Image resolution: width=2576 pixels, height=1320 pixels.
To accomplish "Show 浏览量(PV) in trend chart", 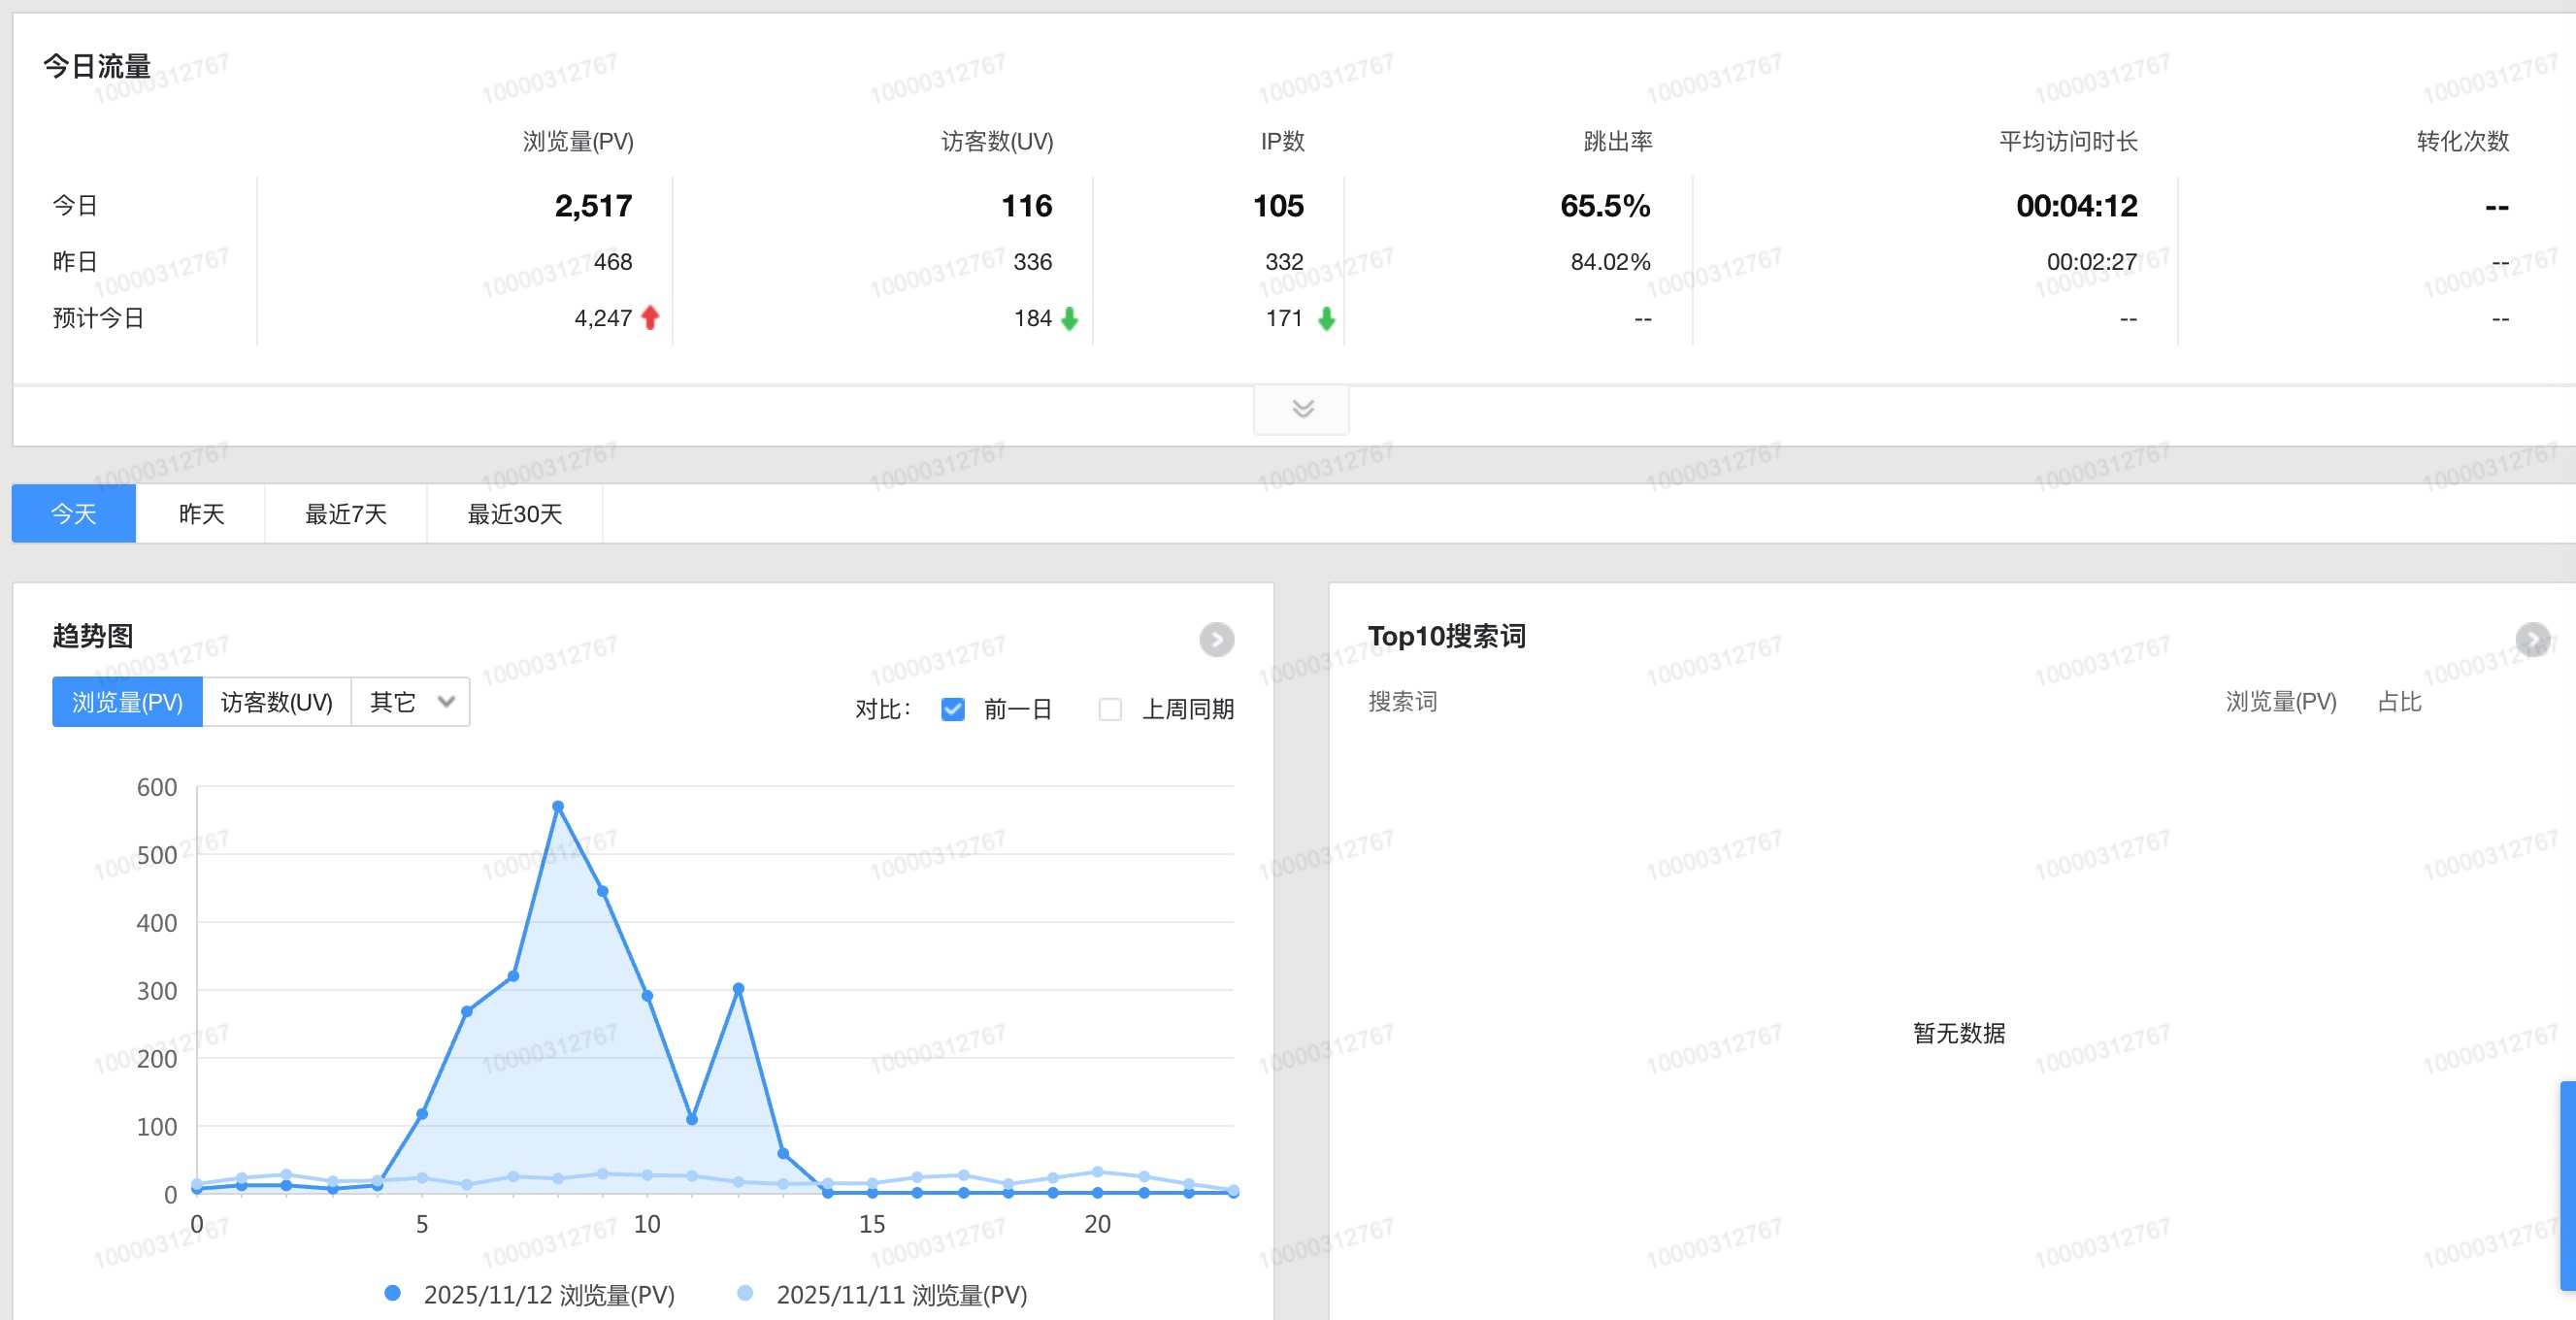I will click(x=127, y=702).
